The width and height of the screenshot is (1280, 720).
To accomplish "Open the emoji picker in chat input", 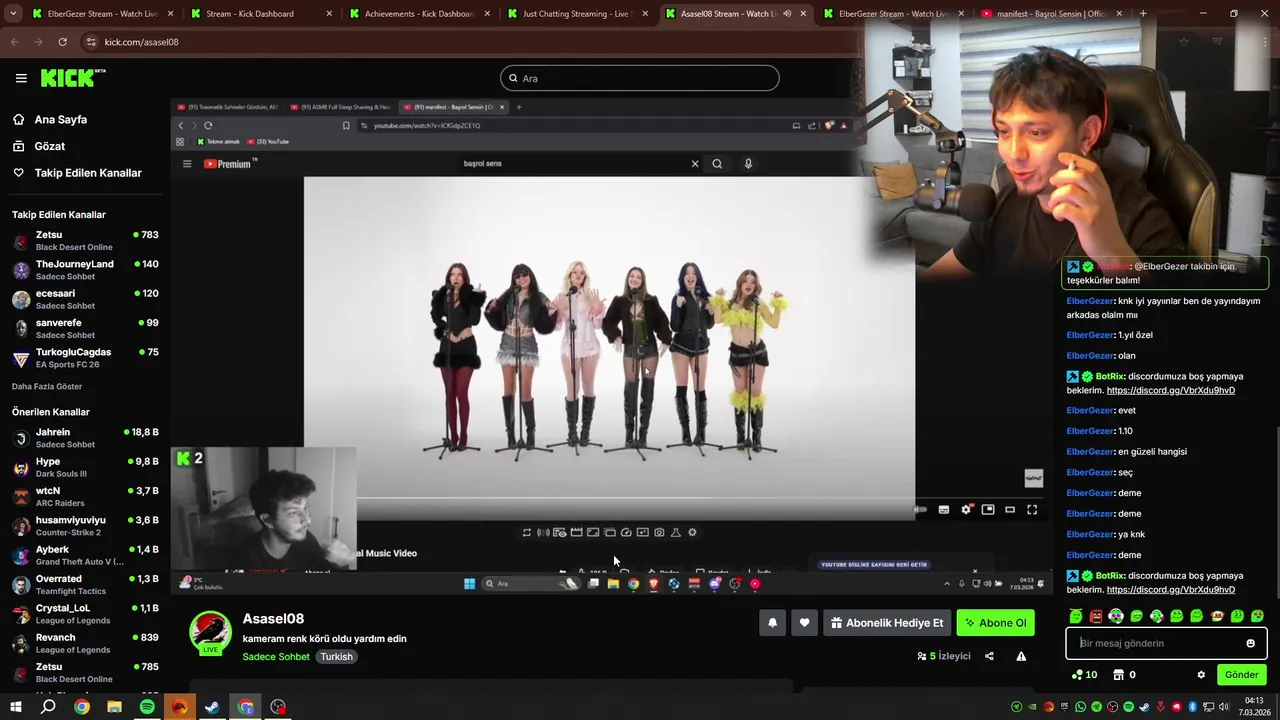I will pyautogui.click(x=1250, y=643).
